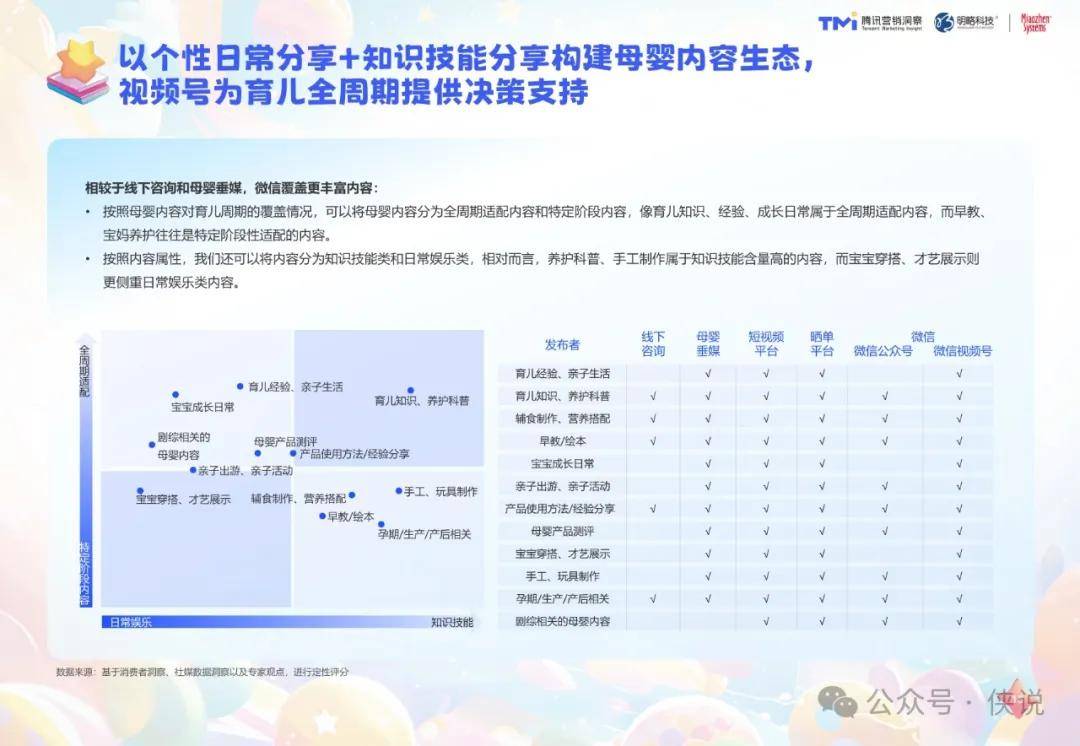Select the 育儿知识、养护科普 dot in the chart
This screenshot has width=1080, height=746.
(x=411, y=391)
